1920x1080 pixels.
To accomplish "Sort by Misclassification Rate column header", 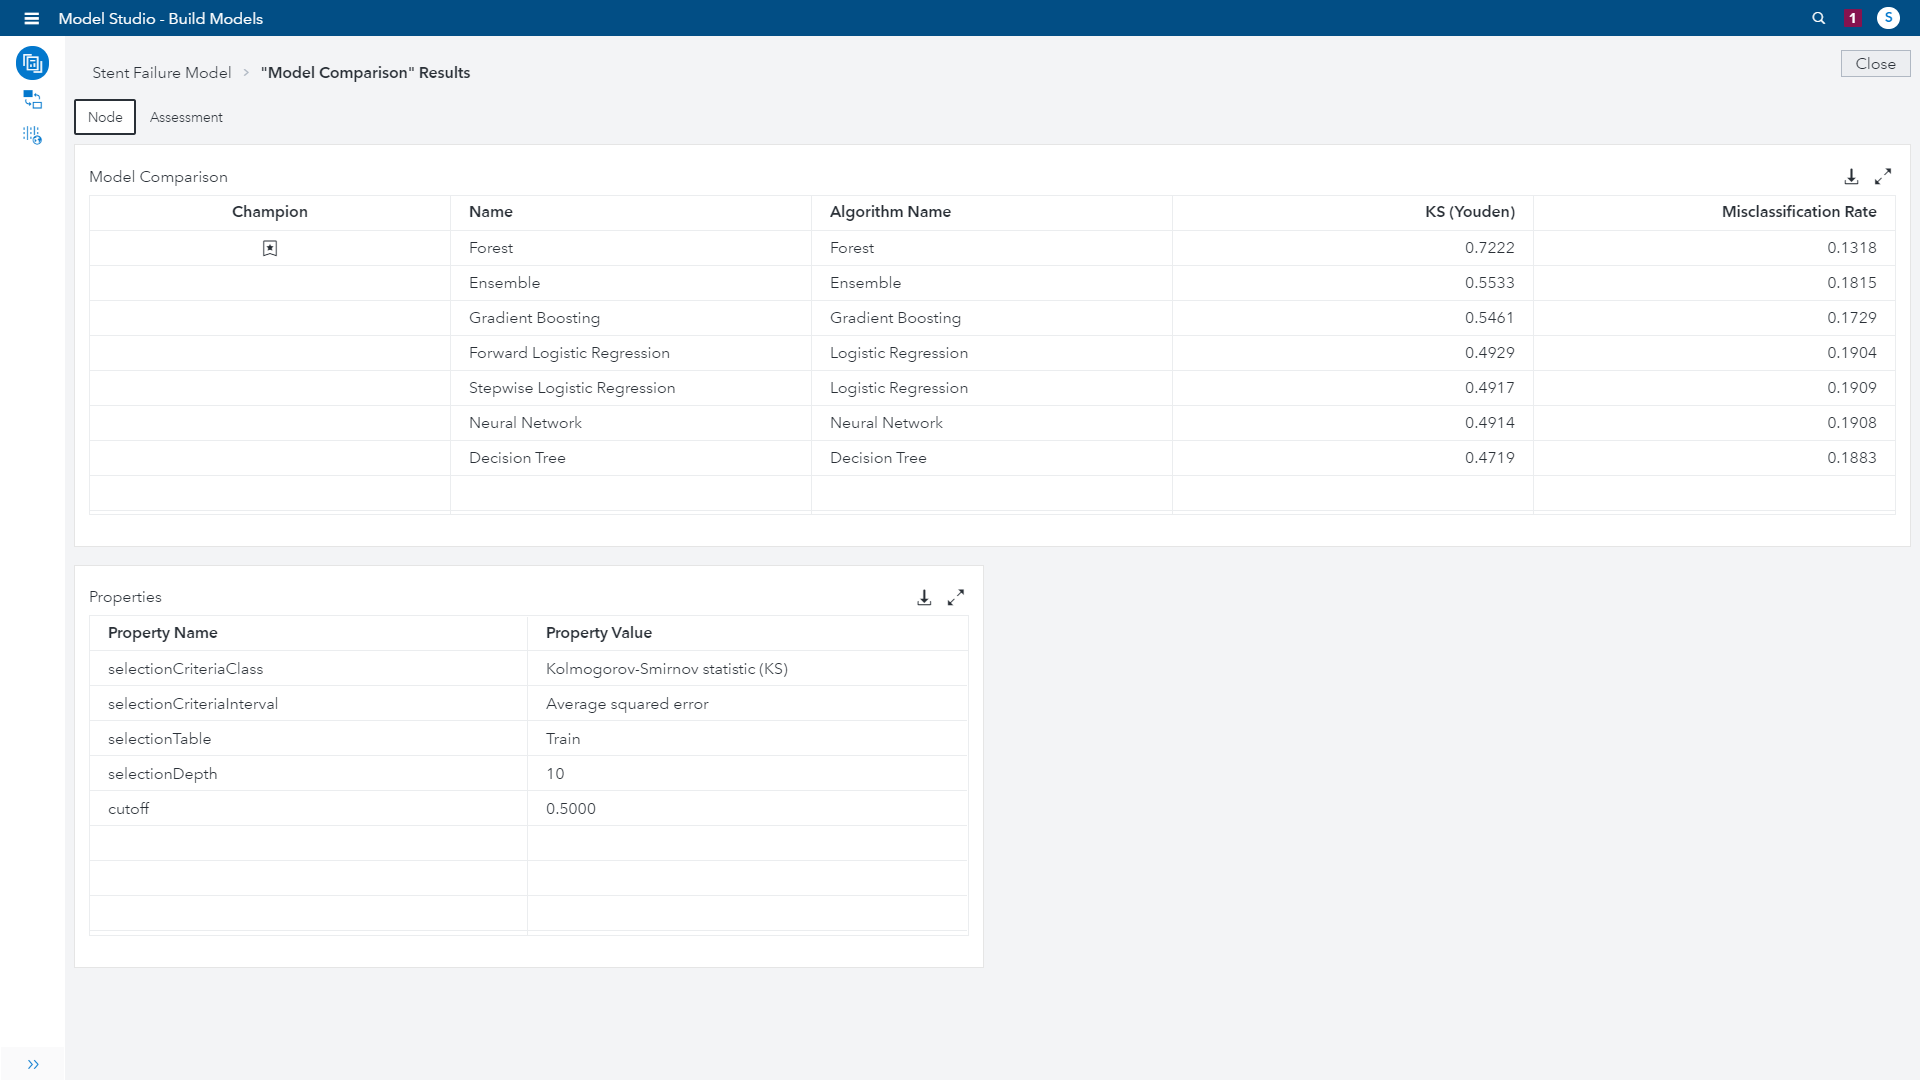I will coord(1798,212).
